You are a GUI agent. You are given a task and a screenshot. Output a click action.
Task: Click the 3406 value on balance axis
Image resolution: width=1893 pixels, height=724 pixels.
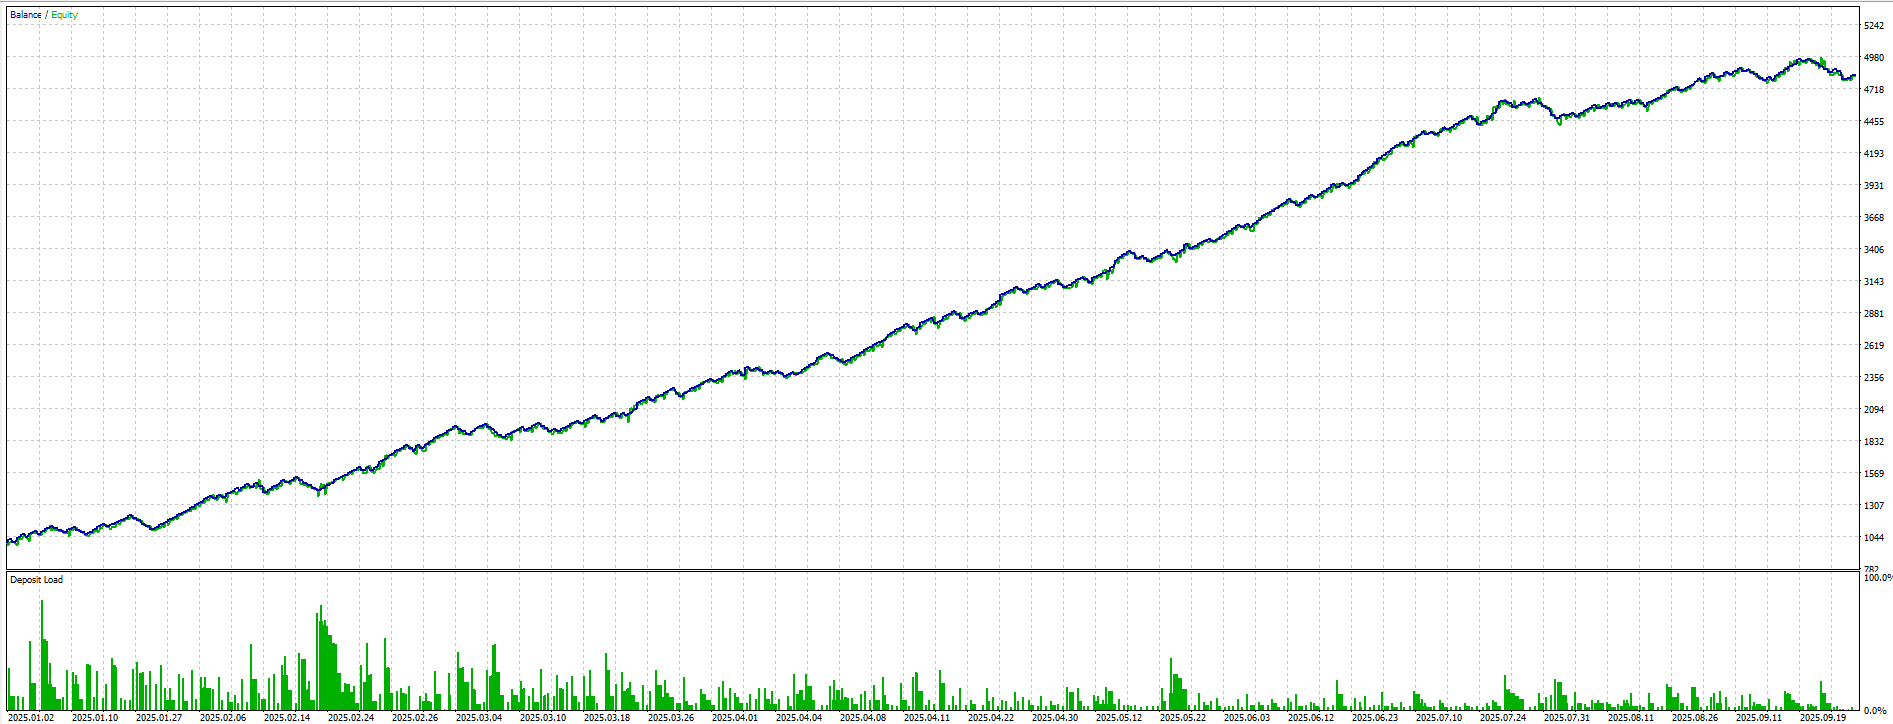click(1873, 250)
